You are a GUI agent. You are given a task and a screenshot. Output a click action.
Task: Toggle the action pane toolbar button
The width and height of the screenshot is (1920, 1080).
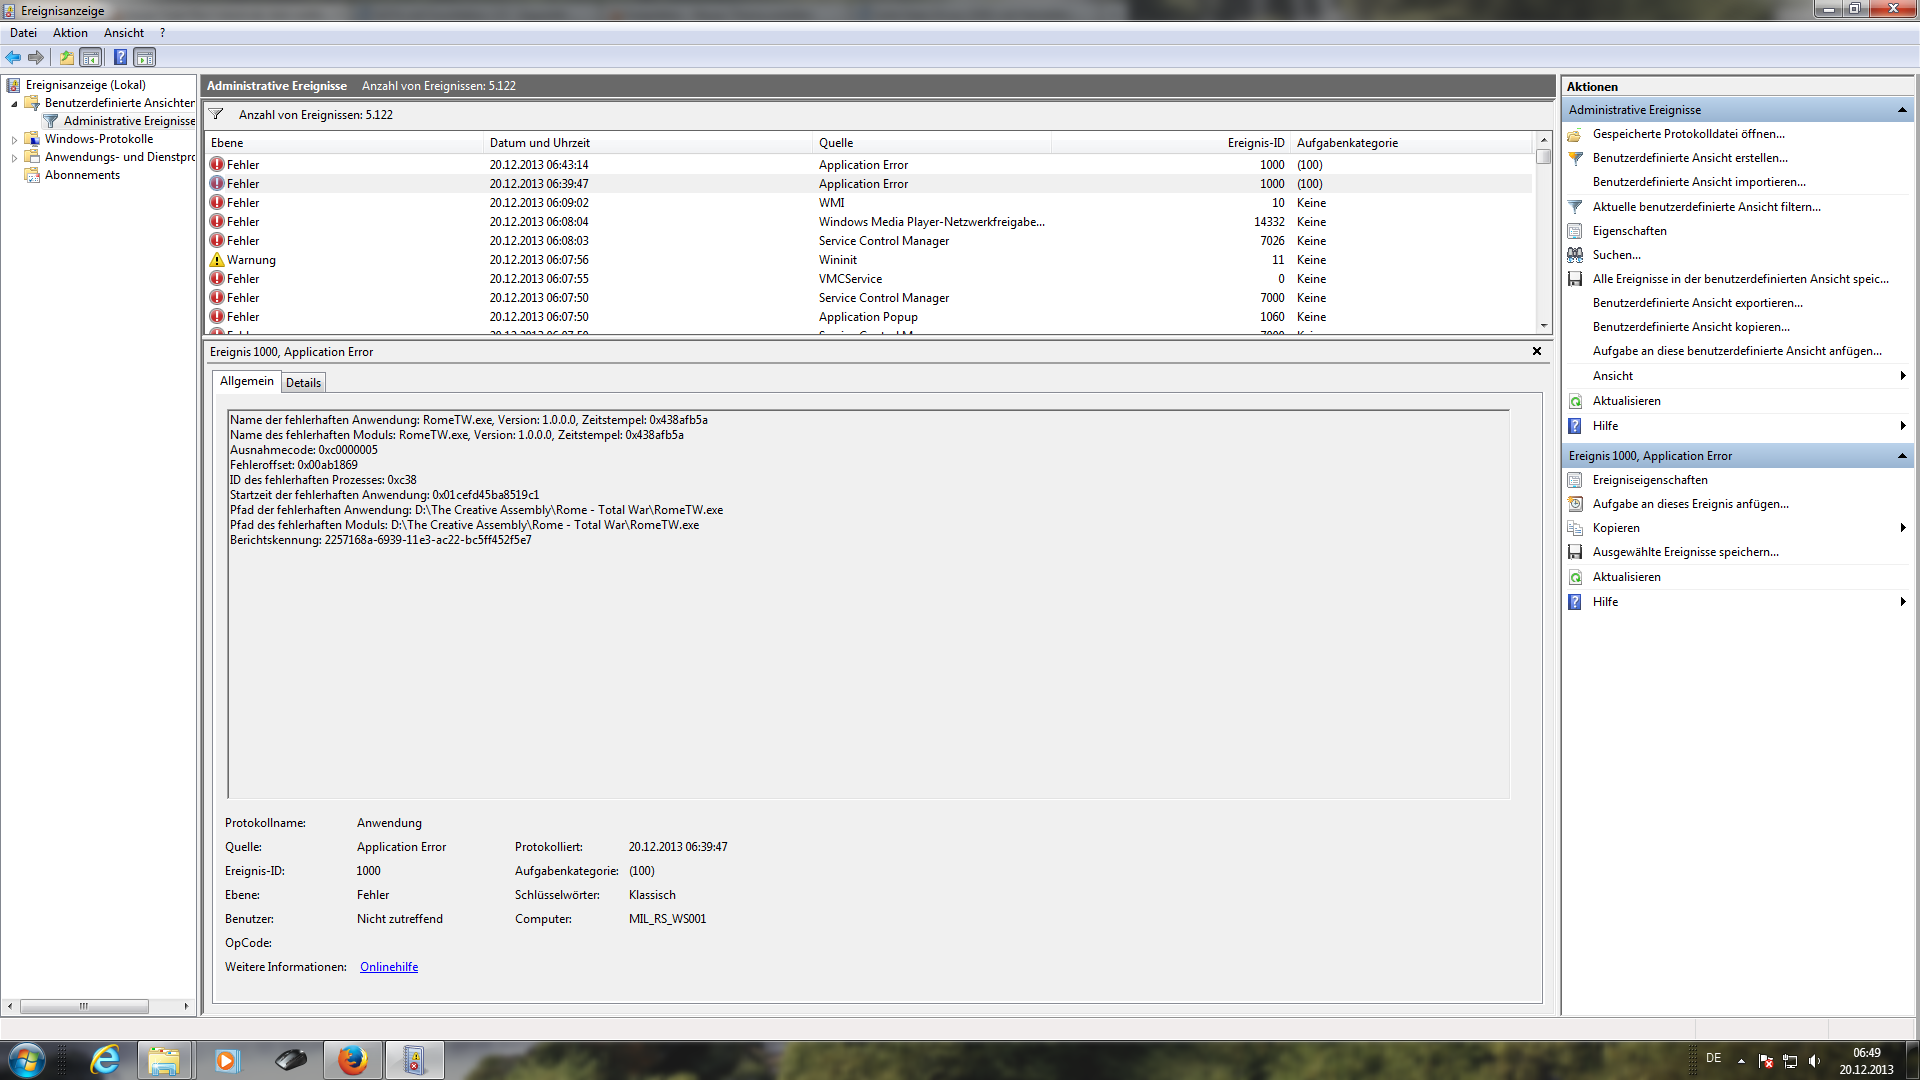[x=145, y=57]
